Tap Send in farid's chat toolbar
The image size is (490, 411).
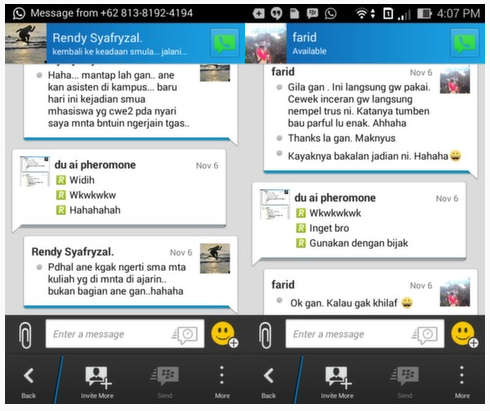click(x=405, y=382)
